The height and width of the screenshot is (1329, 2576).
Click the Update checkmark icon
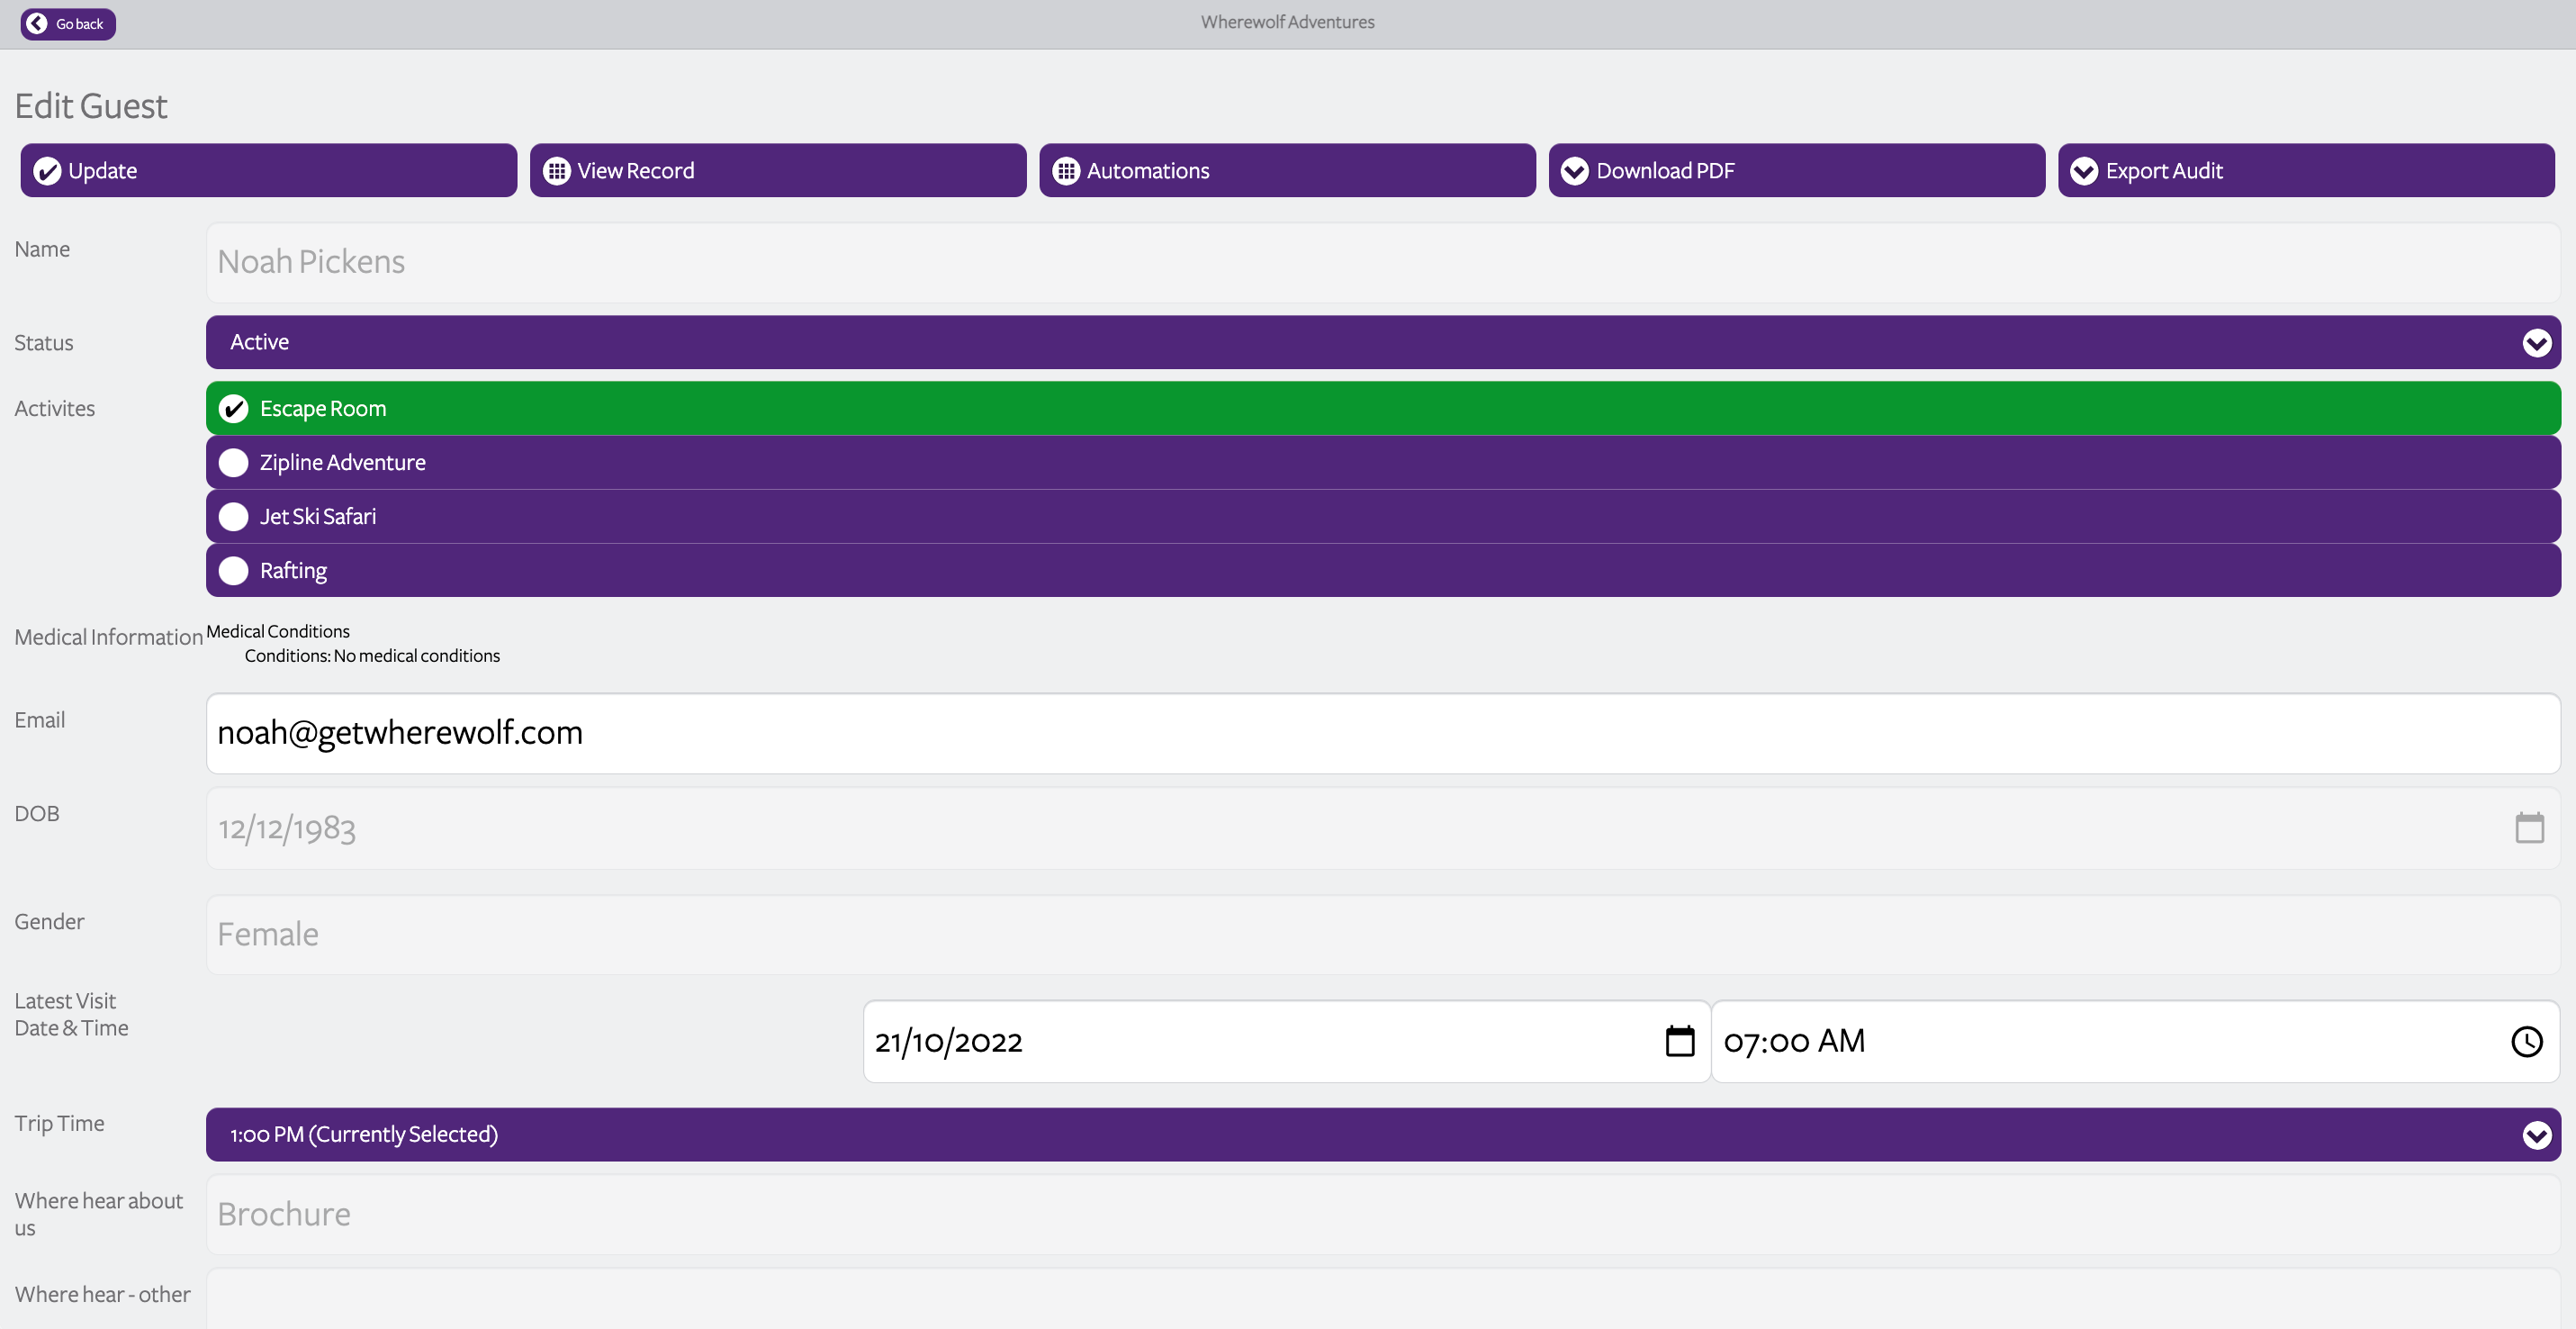point(47,171)
